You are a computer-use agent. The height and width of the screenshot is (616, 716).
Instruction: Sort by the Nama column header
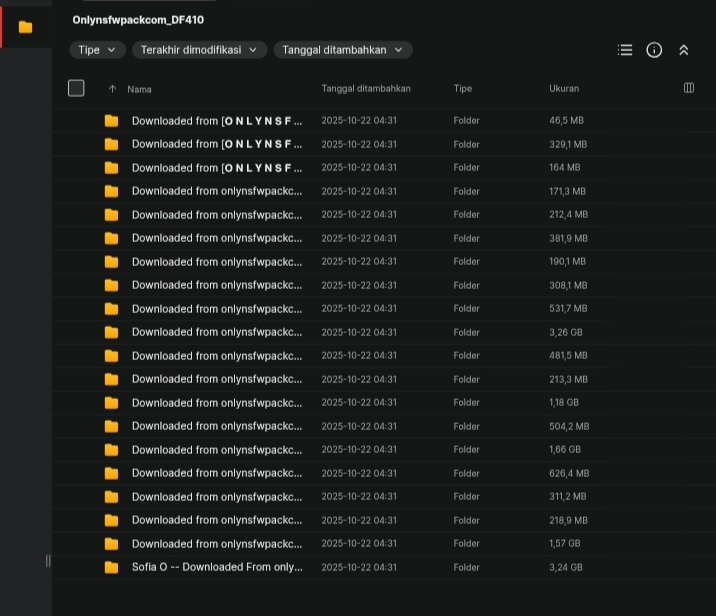[140, 89]
